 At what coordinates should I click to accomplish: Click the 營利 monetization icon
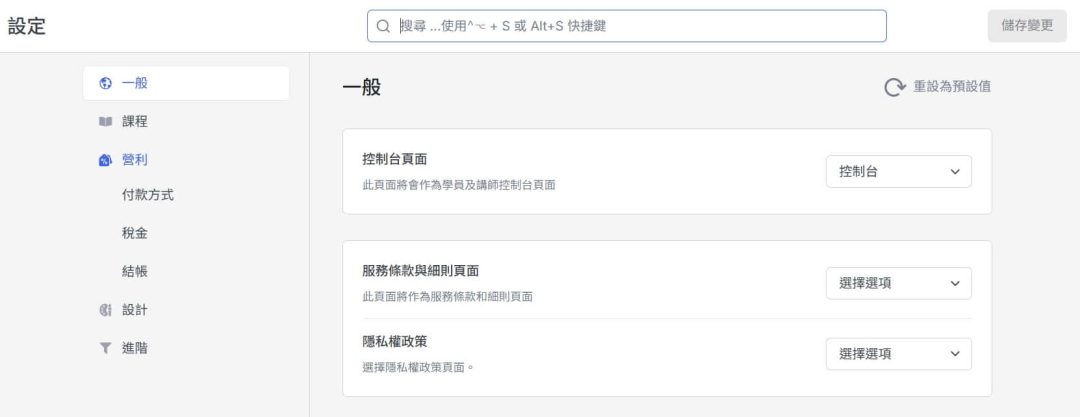[105, 159]
